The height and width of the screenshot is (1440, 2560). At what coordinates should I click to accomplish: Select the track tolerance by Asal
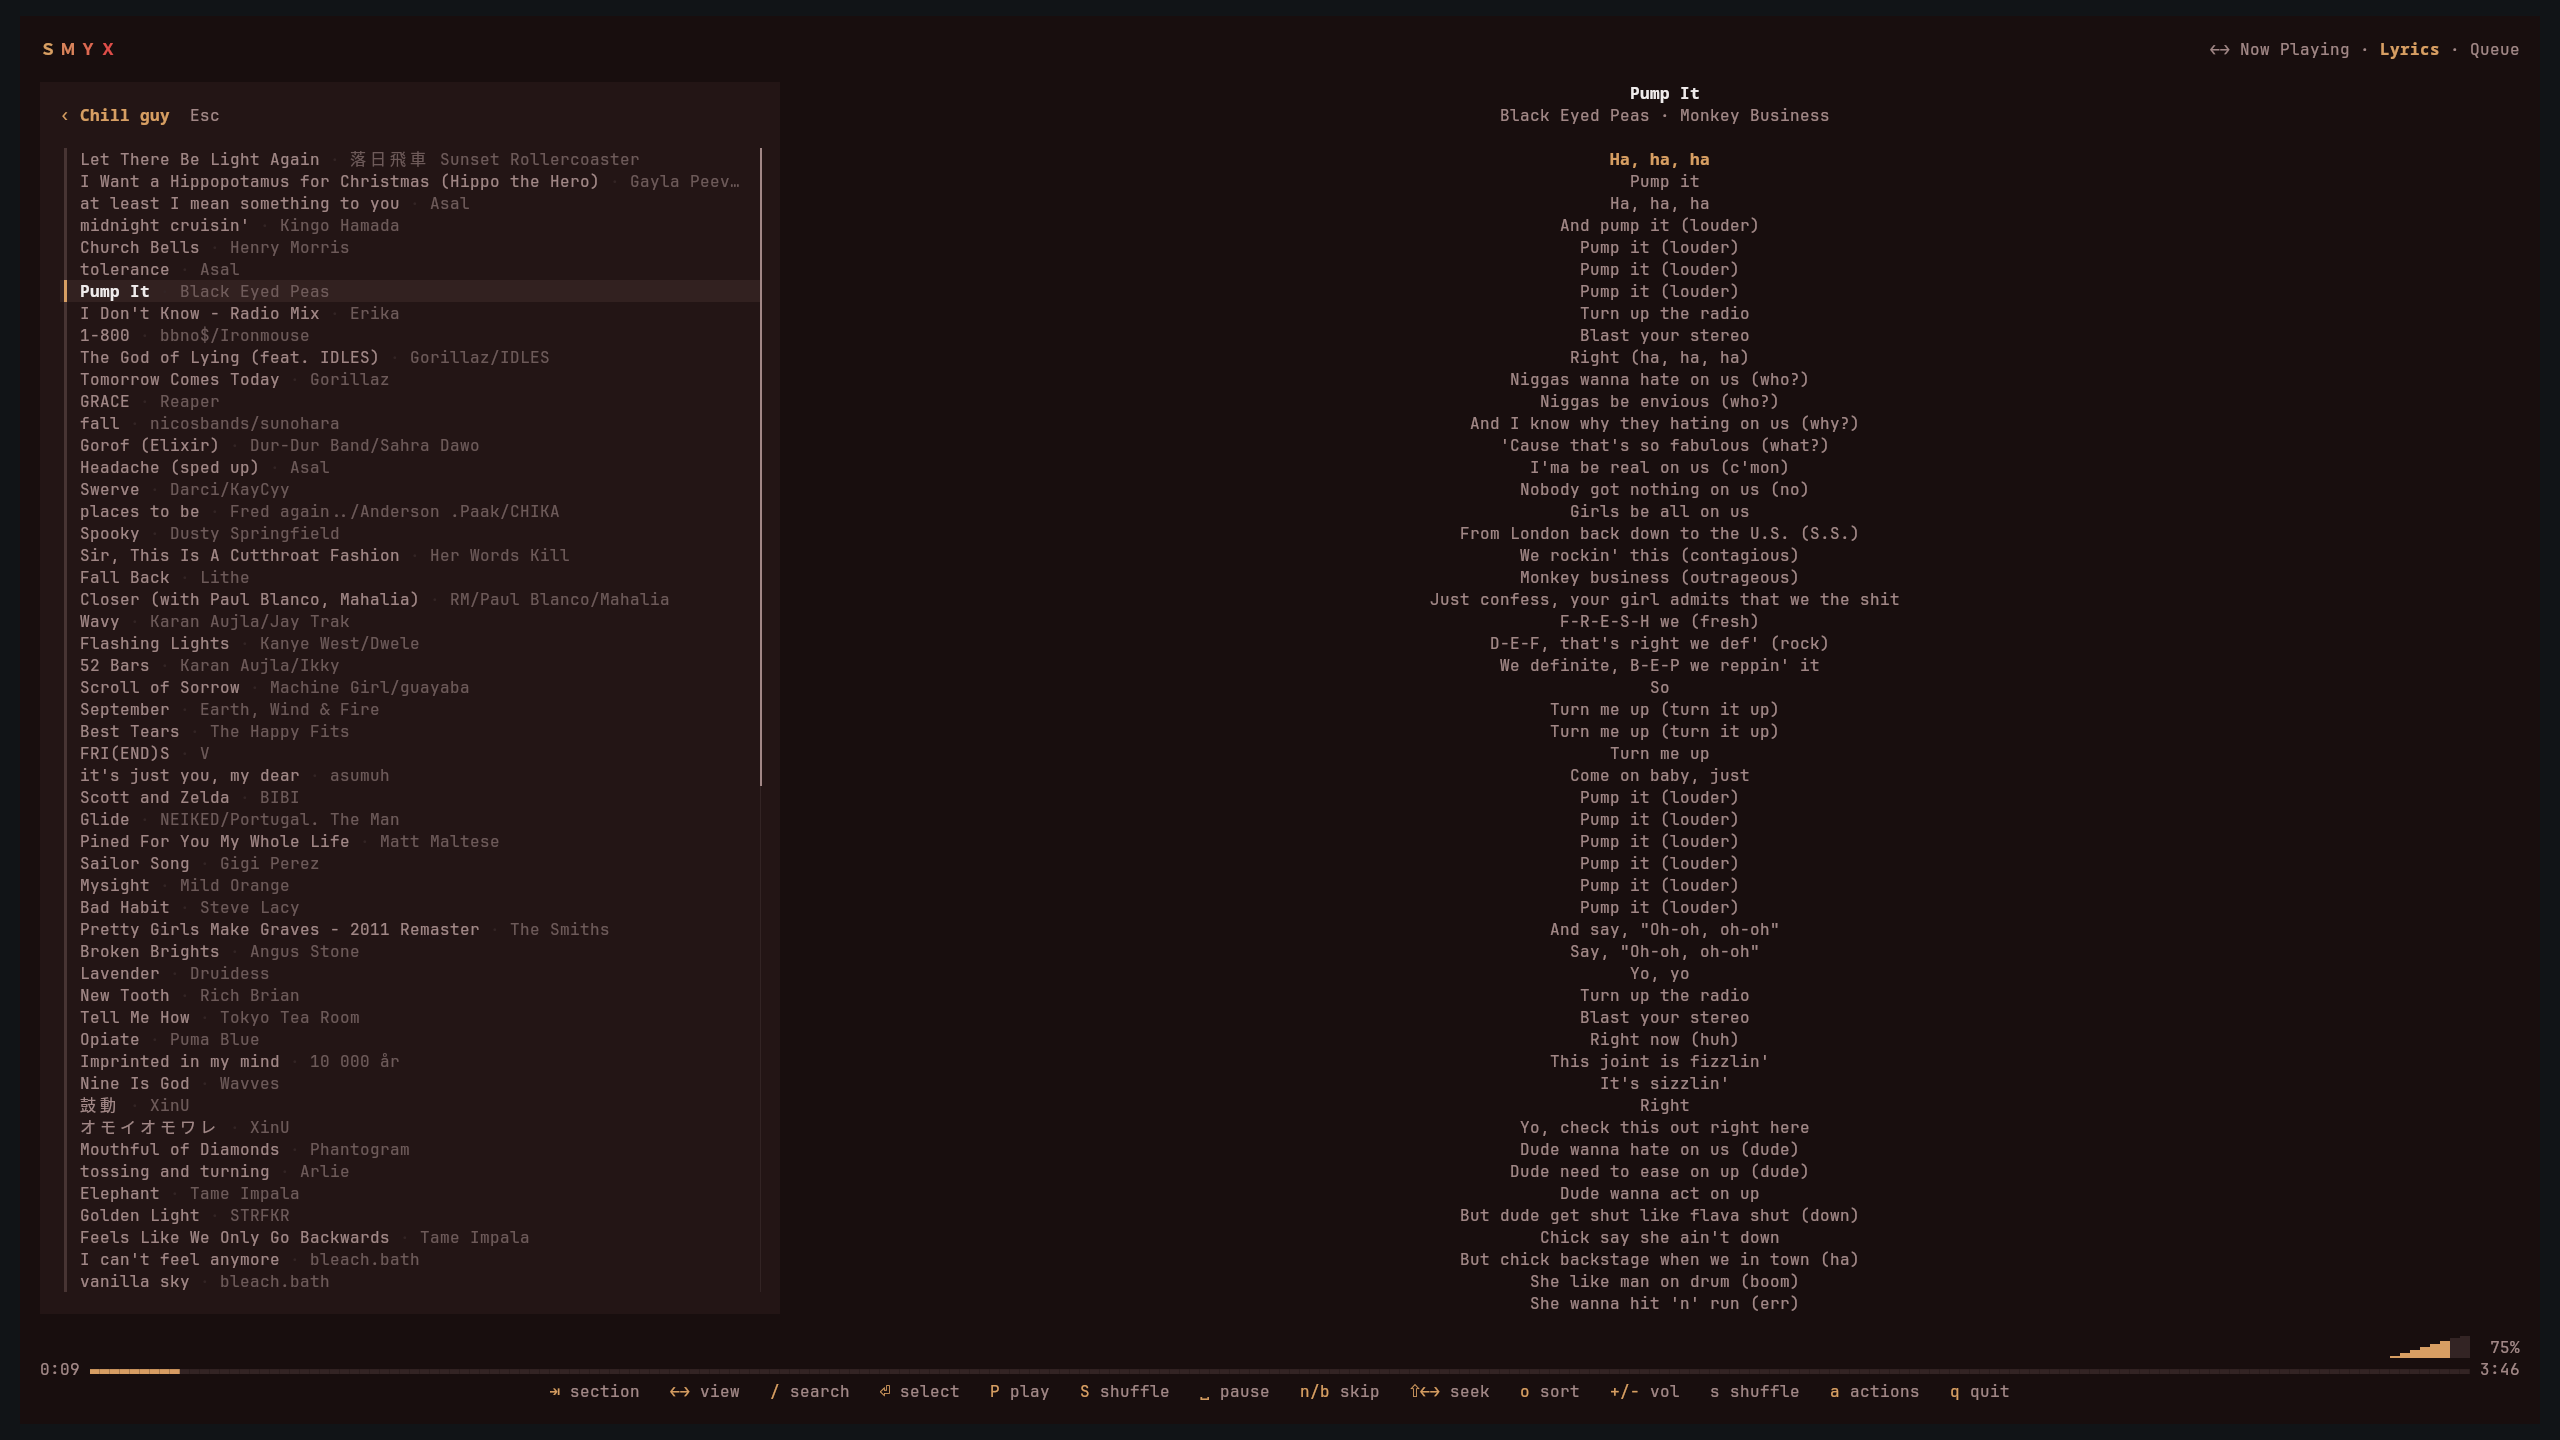[412, 270]
